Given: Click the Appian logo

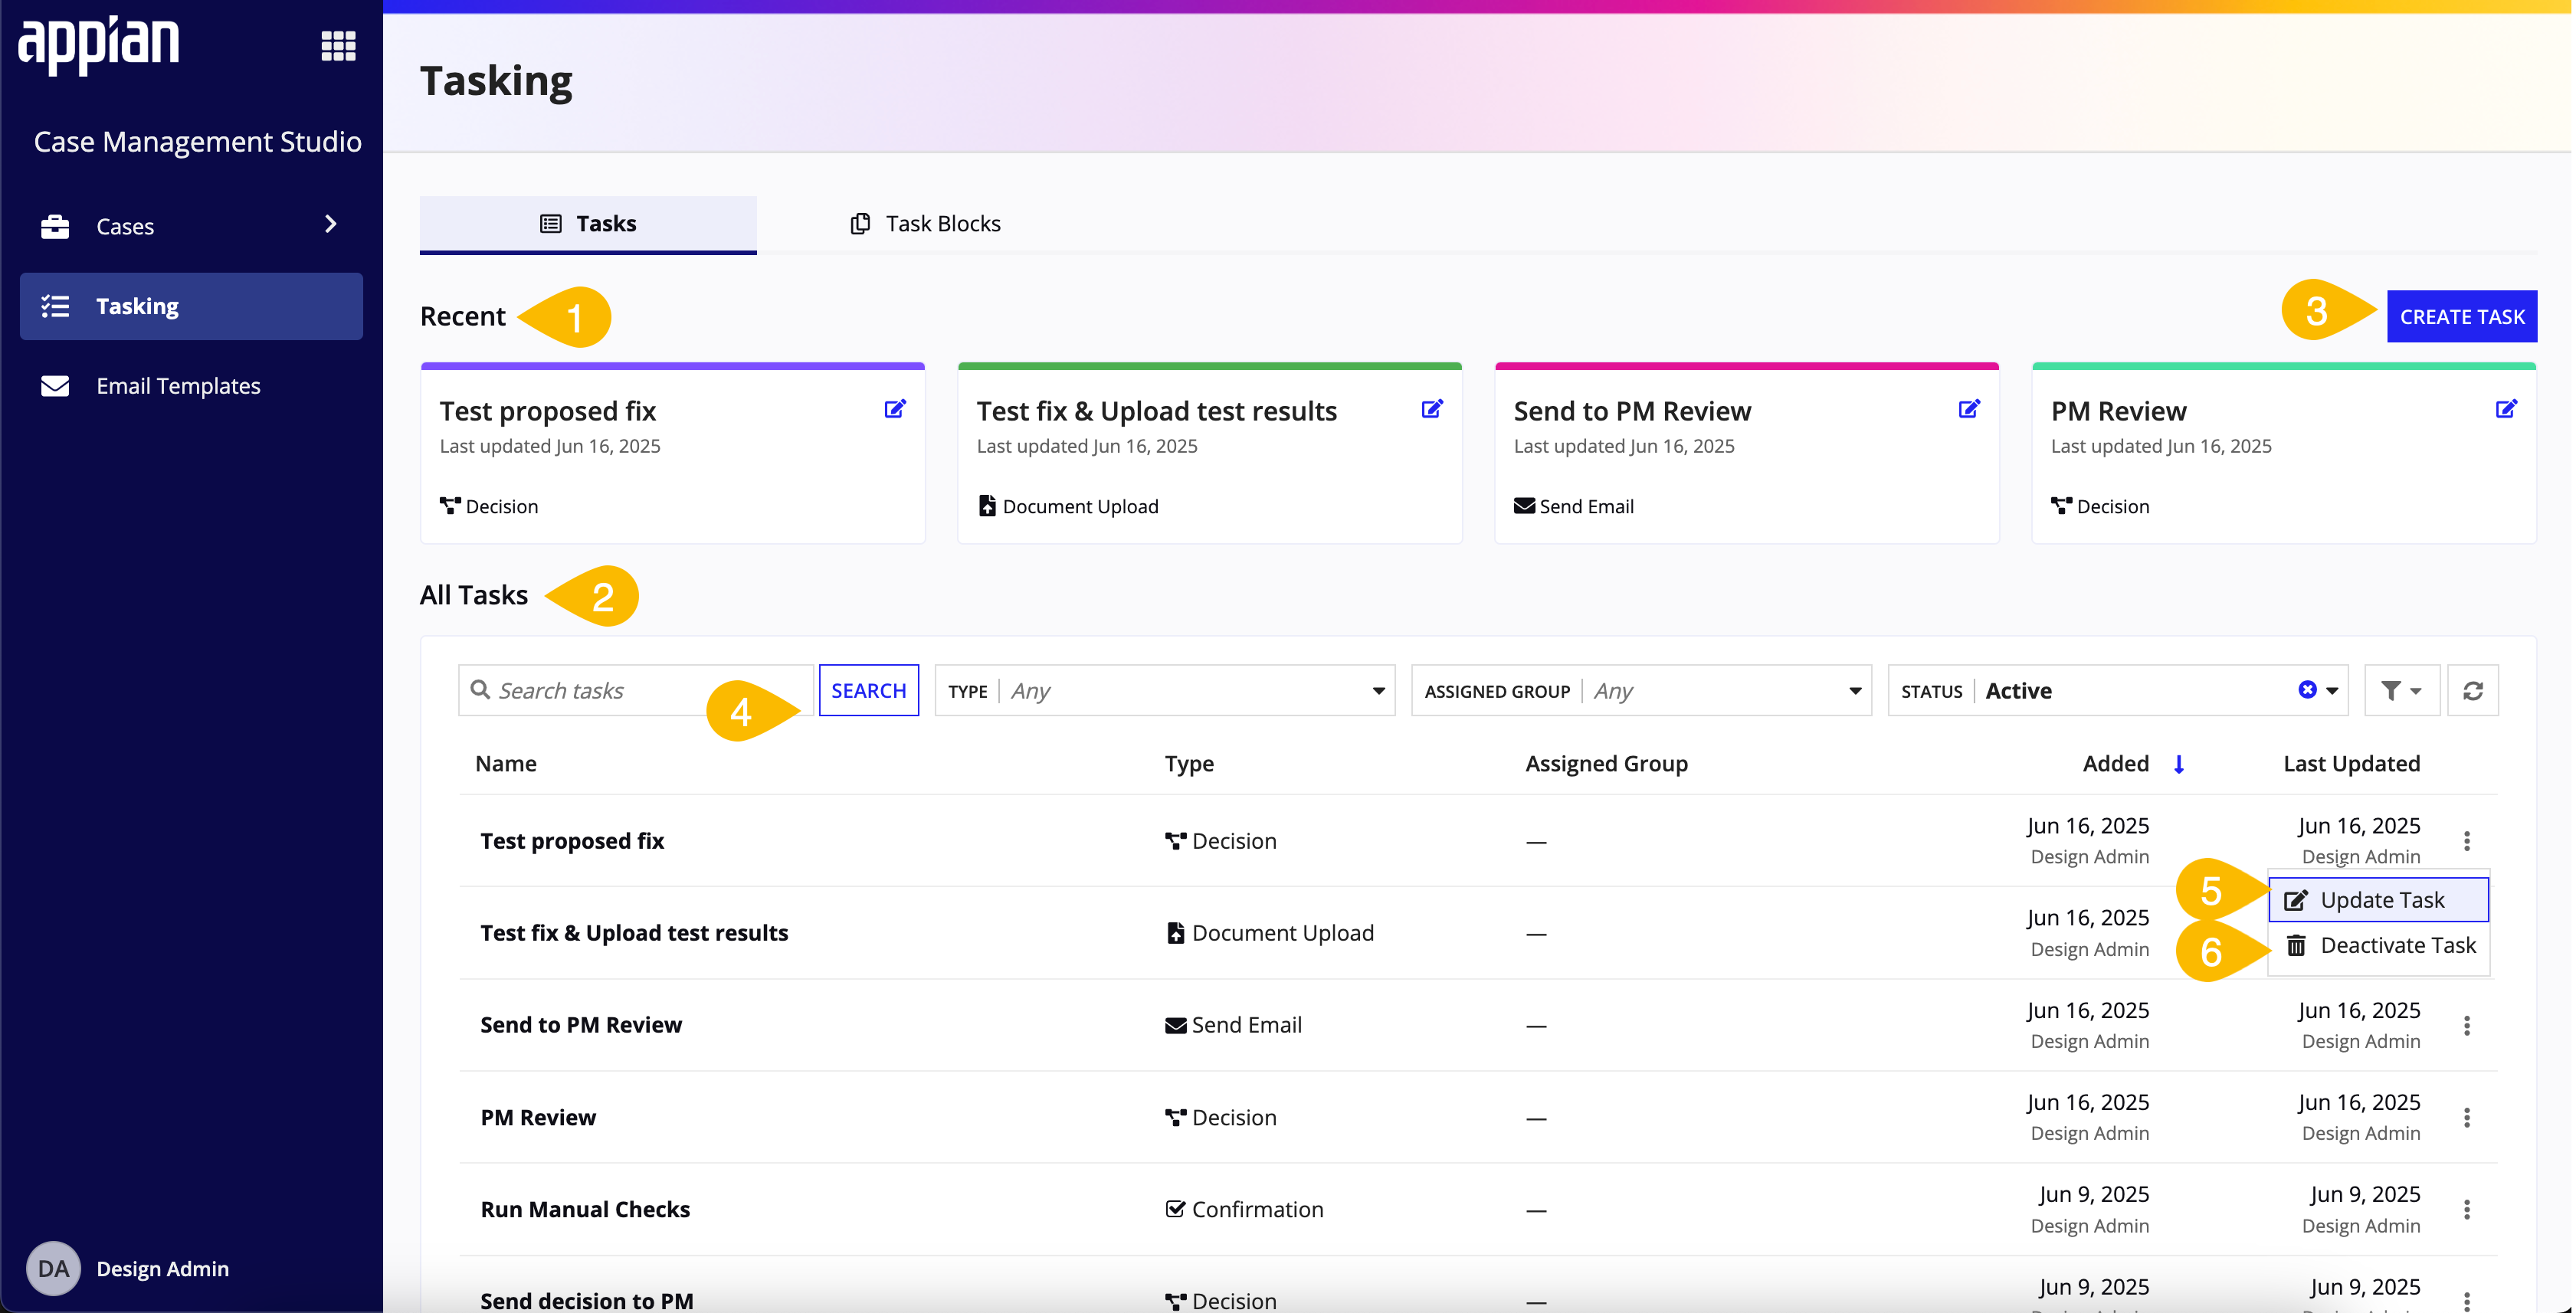Looking at the screenshot, I should click(98, 44).
